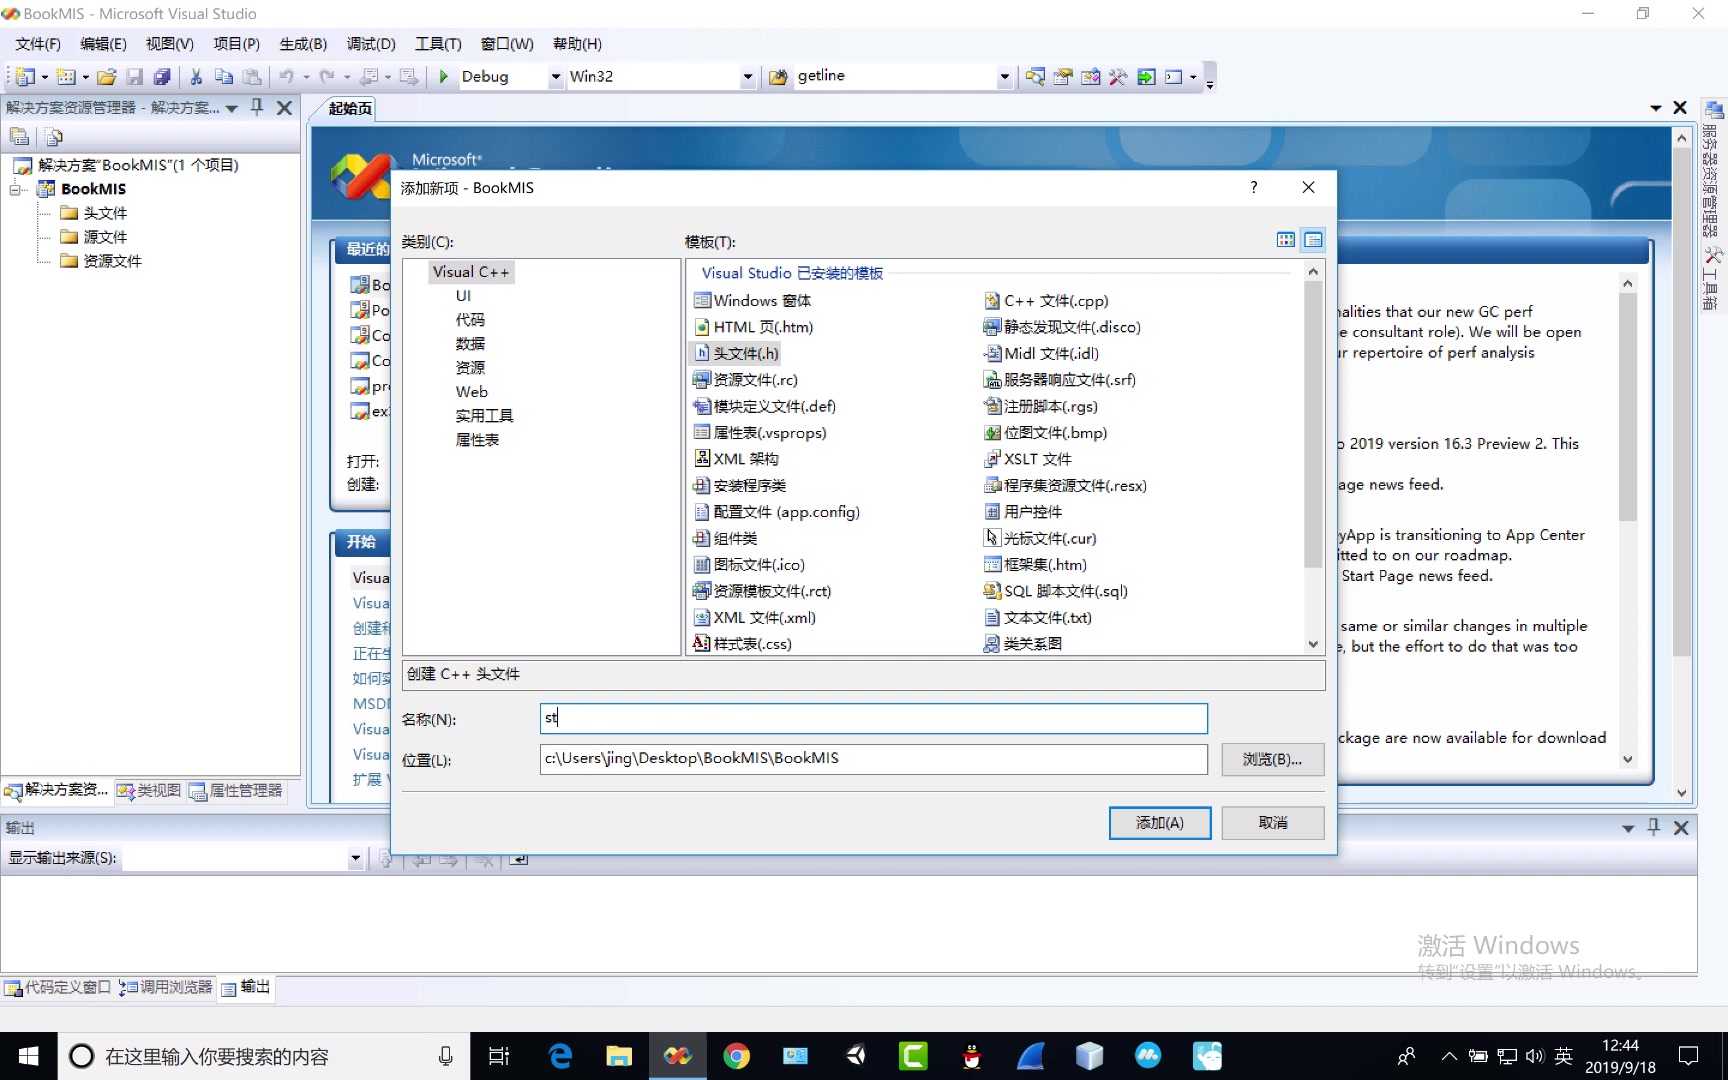Screen dimensions: 1728x1080
Task: Open the Win32 platform dropdown
Action: pyautogui.click(x=747, y=77)
